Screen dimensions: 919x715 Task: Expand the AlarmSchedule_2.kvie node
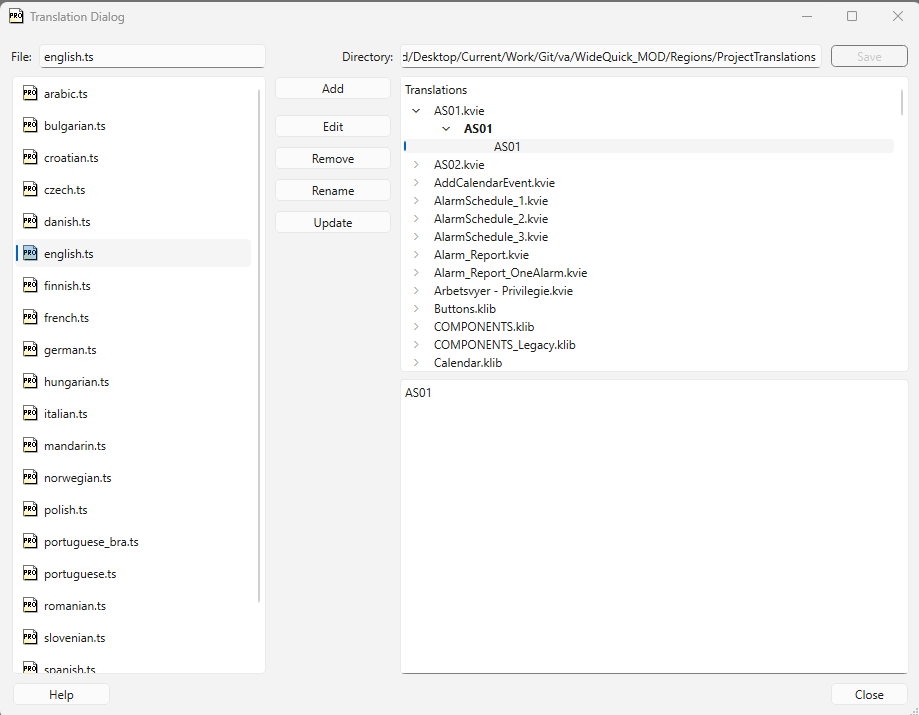click(x=416, y=219)
